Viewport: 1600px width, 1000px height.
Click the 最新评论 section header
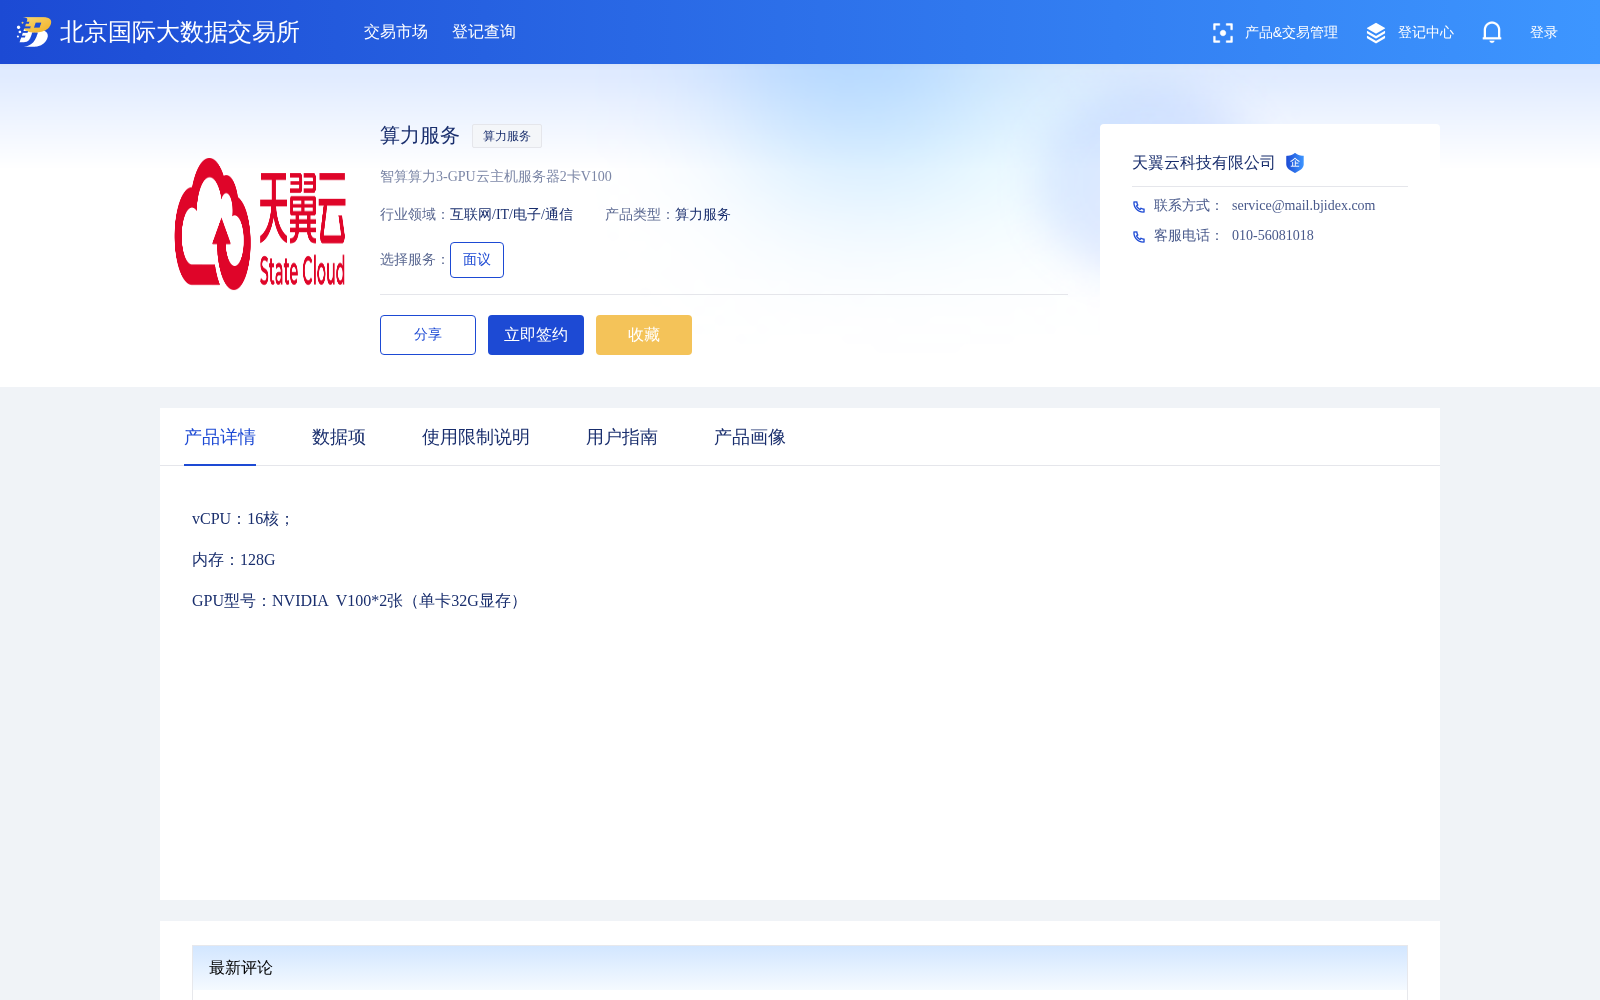(800, 968)
